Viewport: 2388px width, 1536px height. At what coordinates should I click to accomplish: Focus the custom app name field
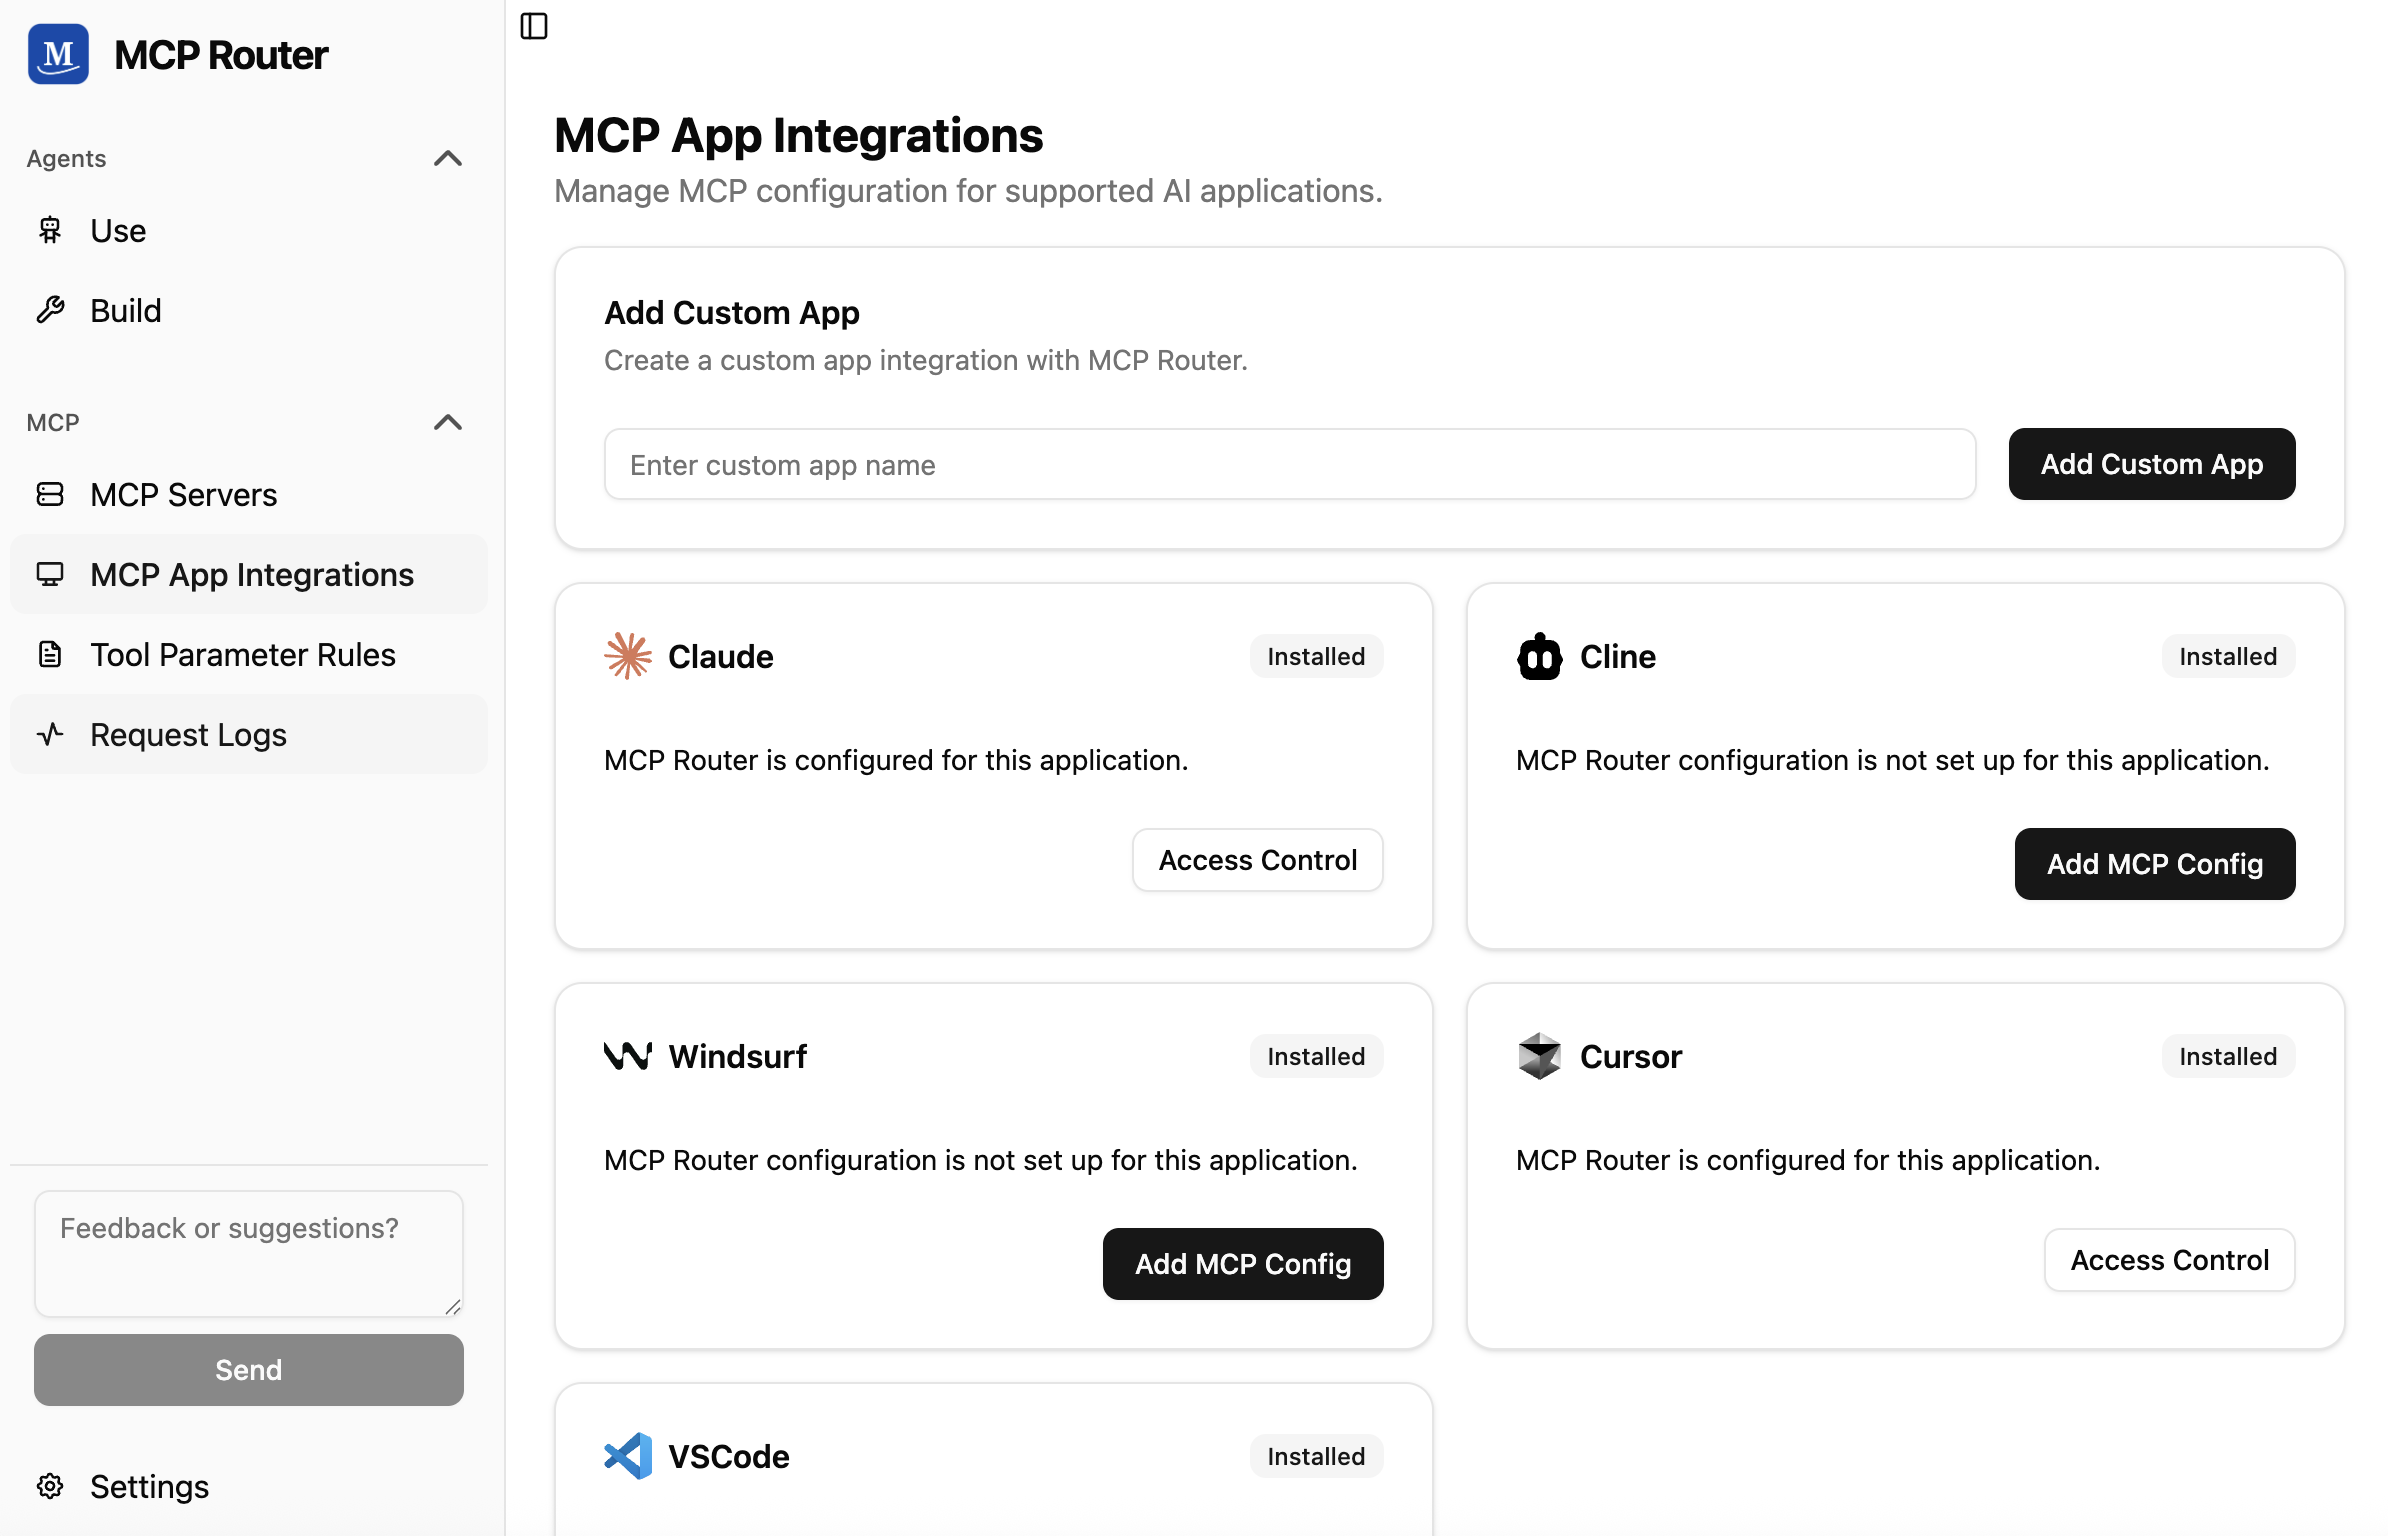pyautogui.click(x=1289, y=465)
